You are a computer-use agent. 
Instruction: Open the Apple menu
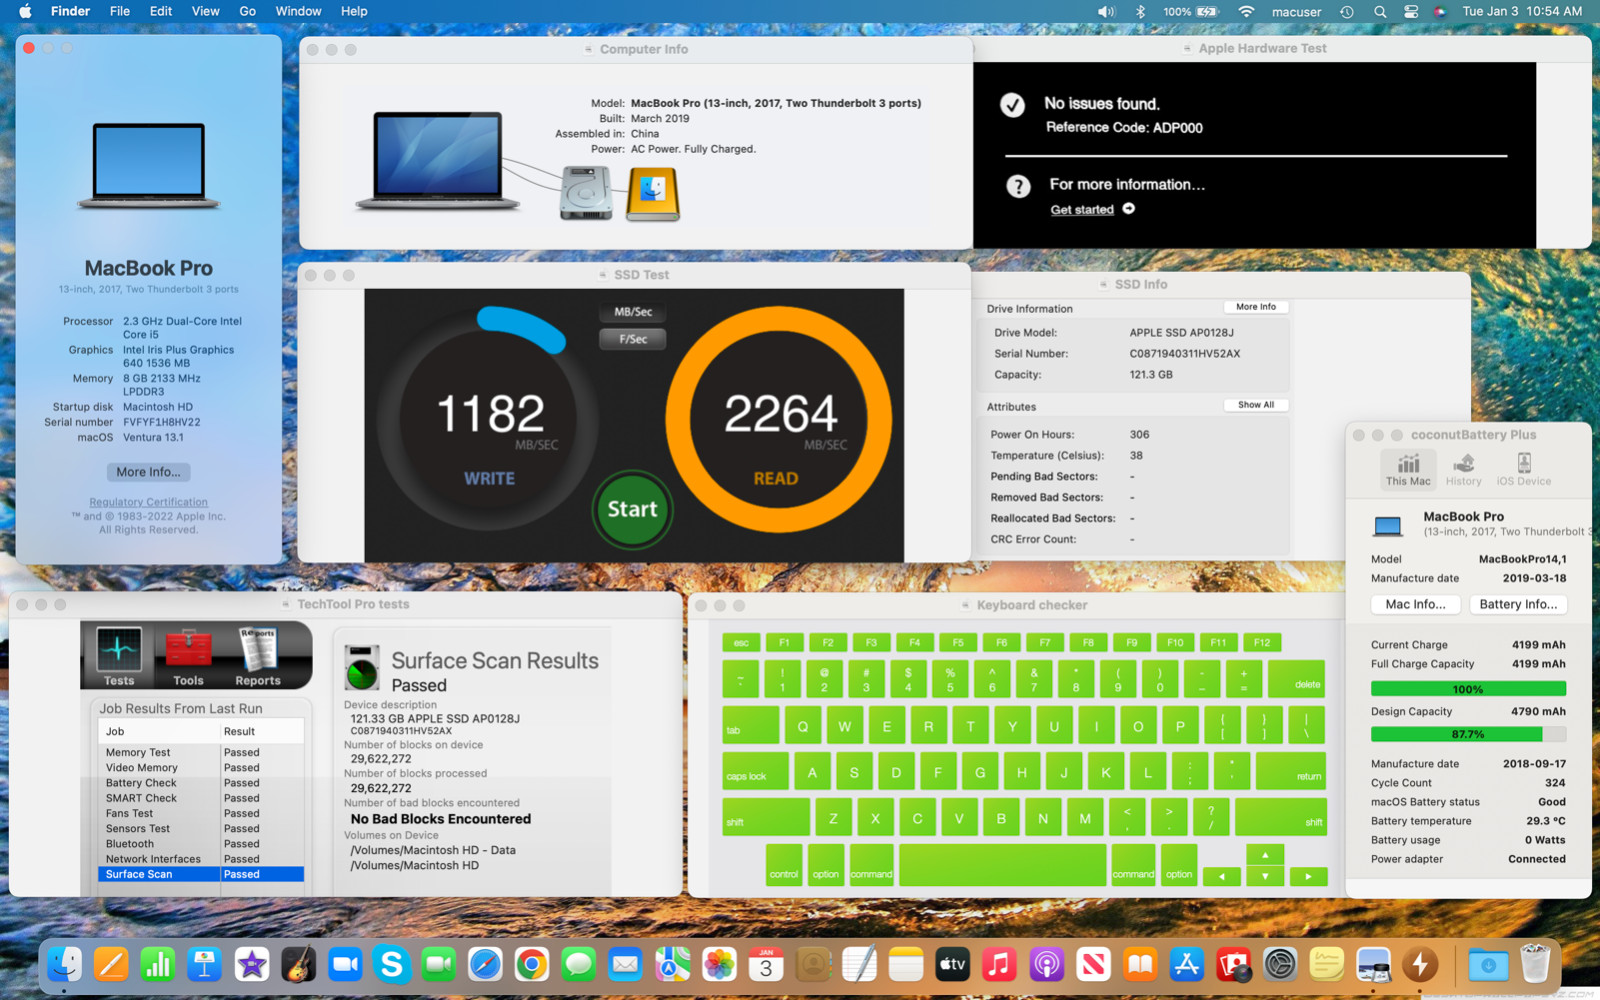point(26,12)
